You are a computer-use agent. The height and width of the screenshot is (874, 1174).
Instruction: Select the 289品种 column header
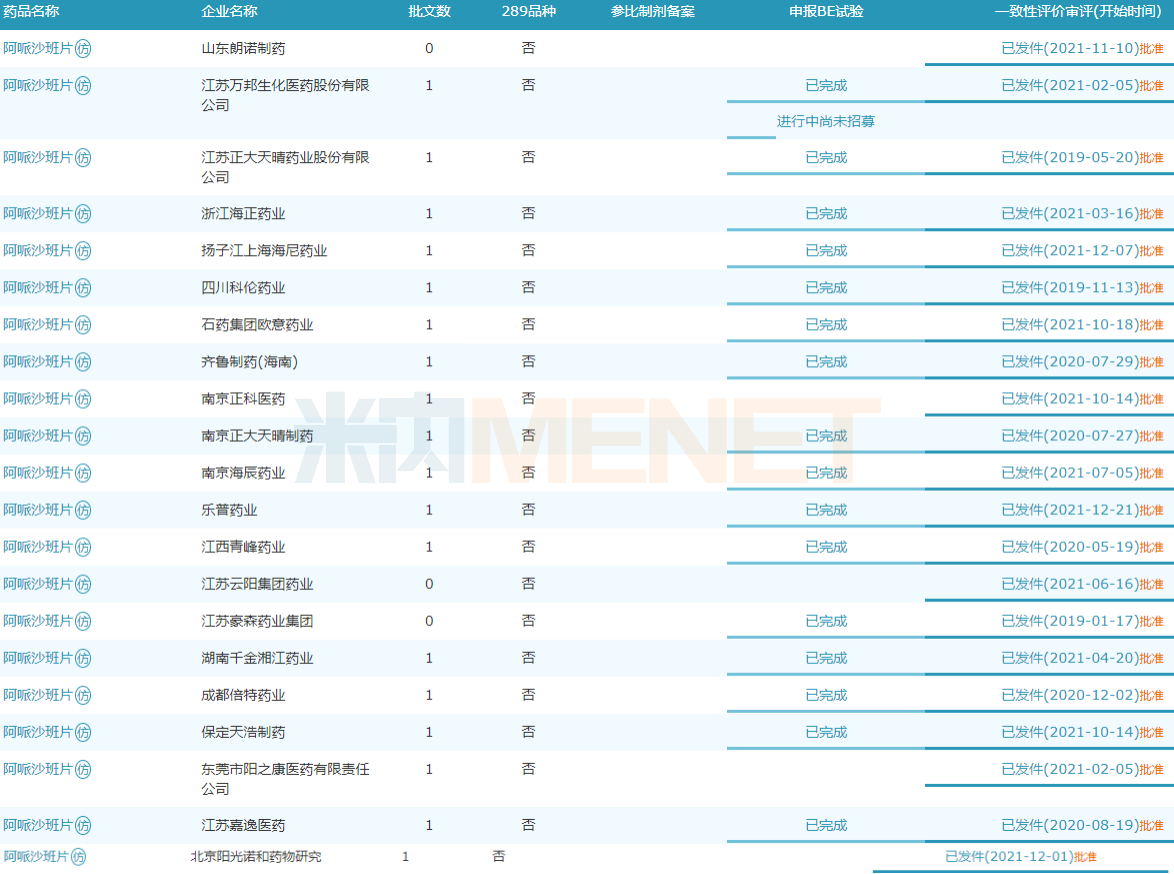[x=529, y=11]
